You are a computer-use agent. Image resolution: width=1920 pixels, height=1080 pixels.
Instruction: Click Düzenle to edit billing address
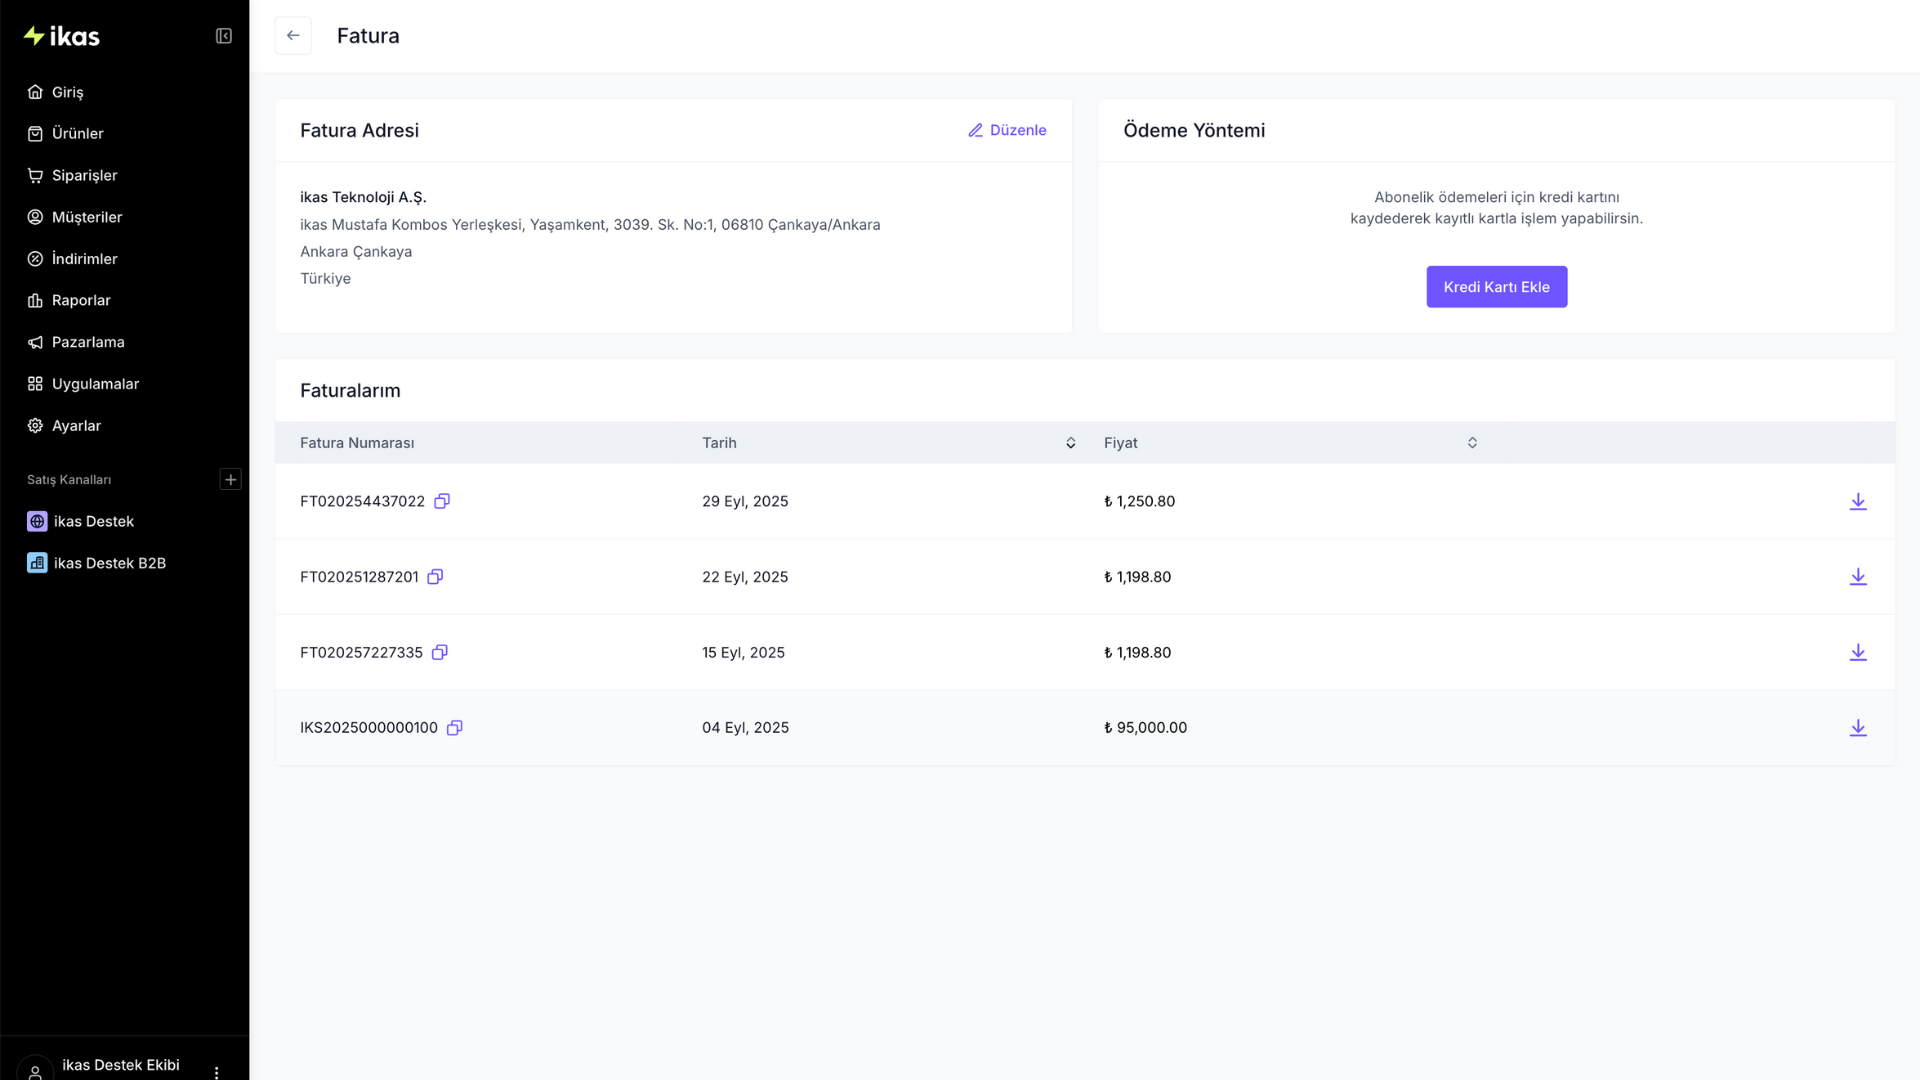point(1007,131)
